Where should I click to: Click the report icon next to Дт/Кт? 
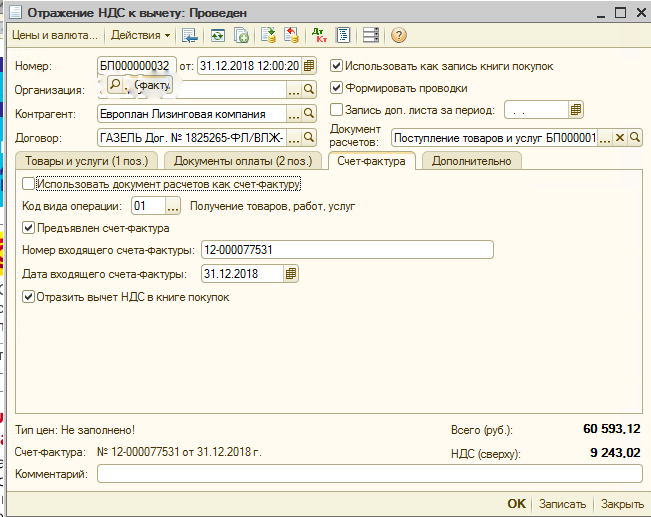tap(343, 35)
